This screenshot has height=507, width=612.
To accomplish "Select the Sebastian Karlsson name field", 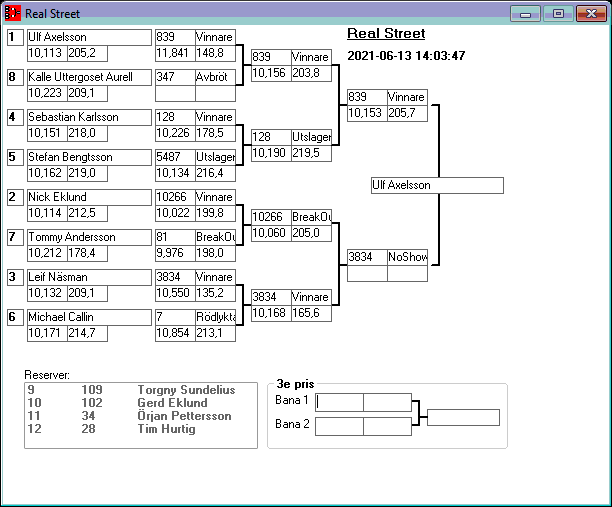I will pos(88,117).
